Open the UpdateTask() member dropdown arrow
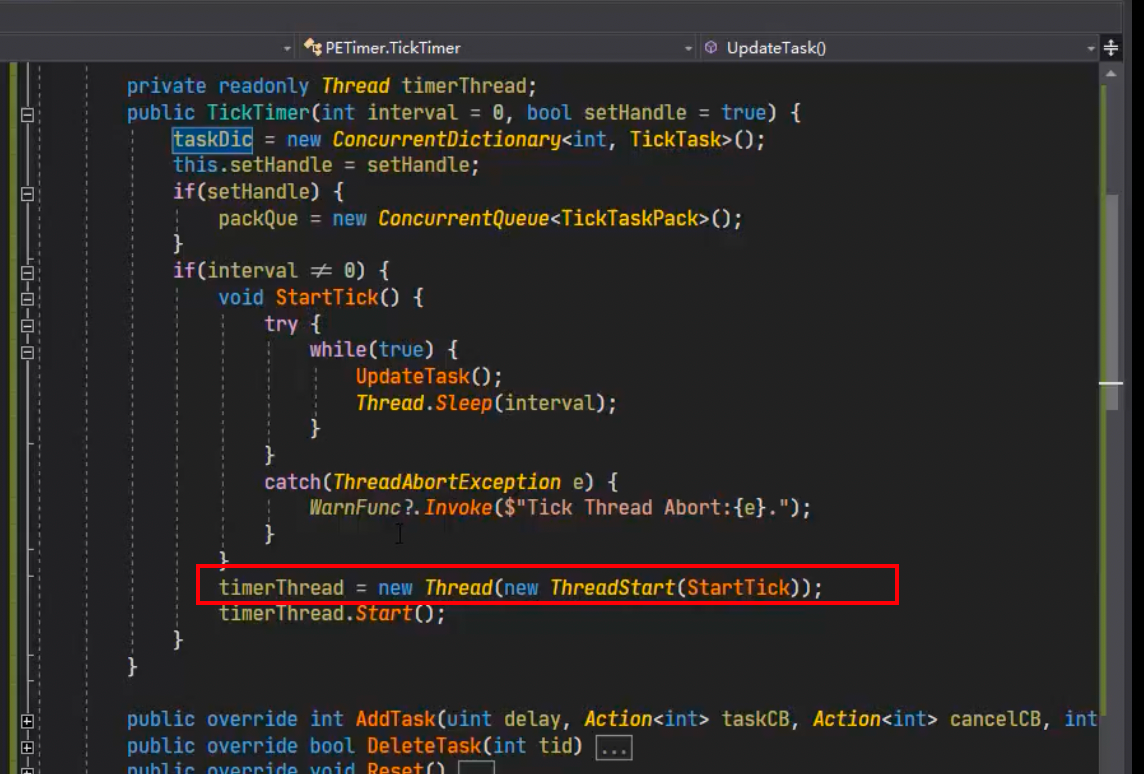1144x774 pixels. 1091,48
